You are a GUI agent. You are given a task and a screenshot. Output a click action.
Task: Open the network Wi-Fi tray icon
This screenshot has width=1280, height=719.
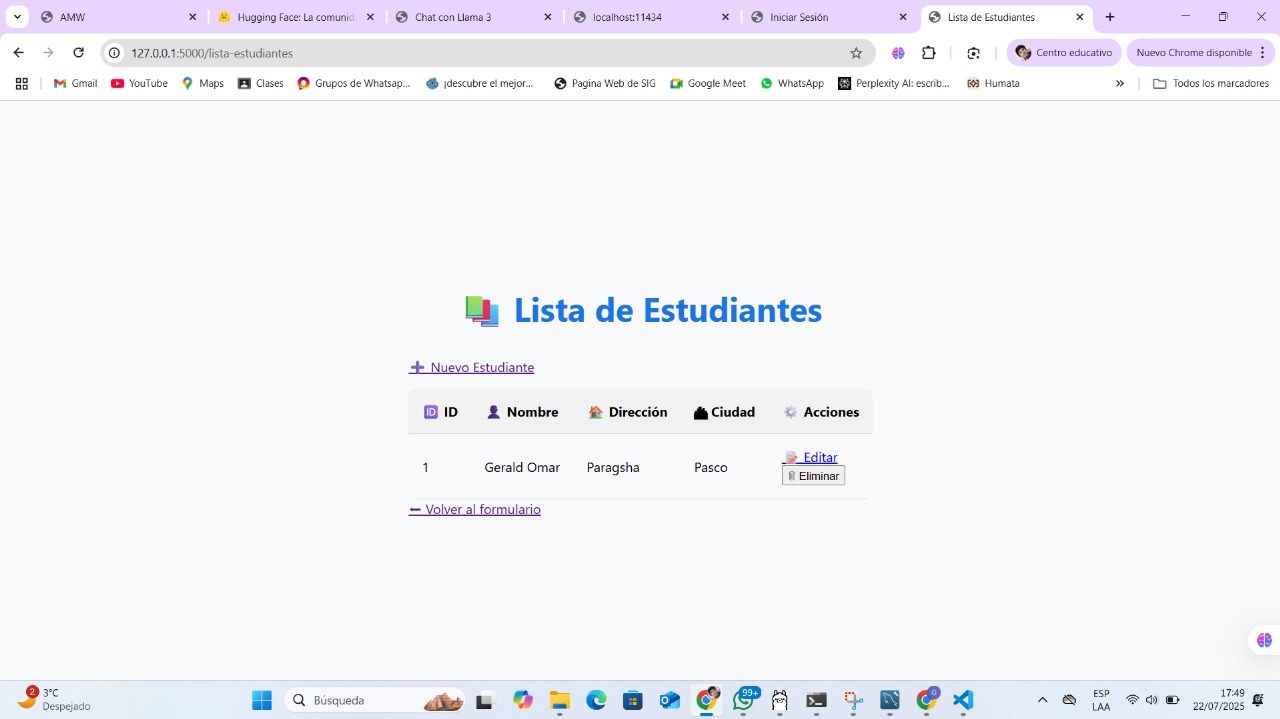(1132, 700)
